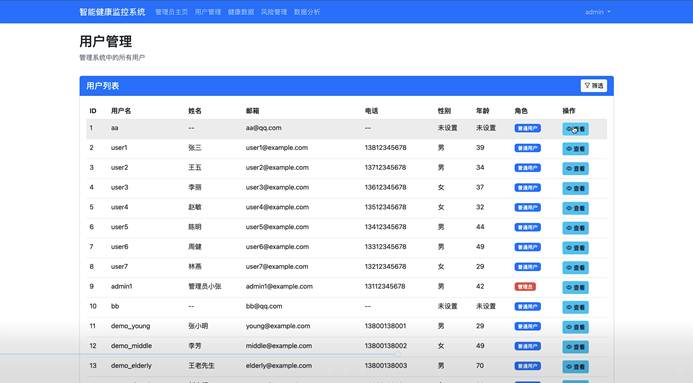Viewport: 693px width, 383px height.
Task: Click the username demo_middle
Action: 131,346
